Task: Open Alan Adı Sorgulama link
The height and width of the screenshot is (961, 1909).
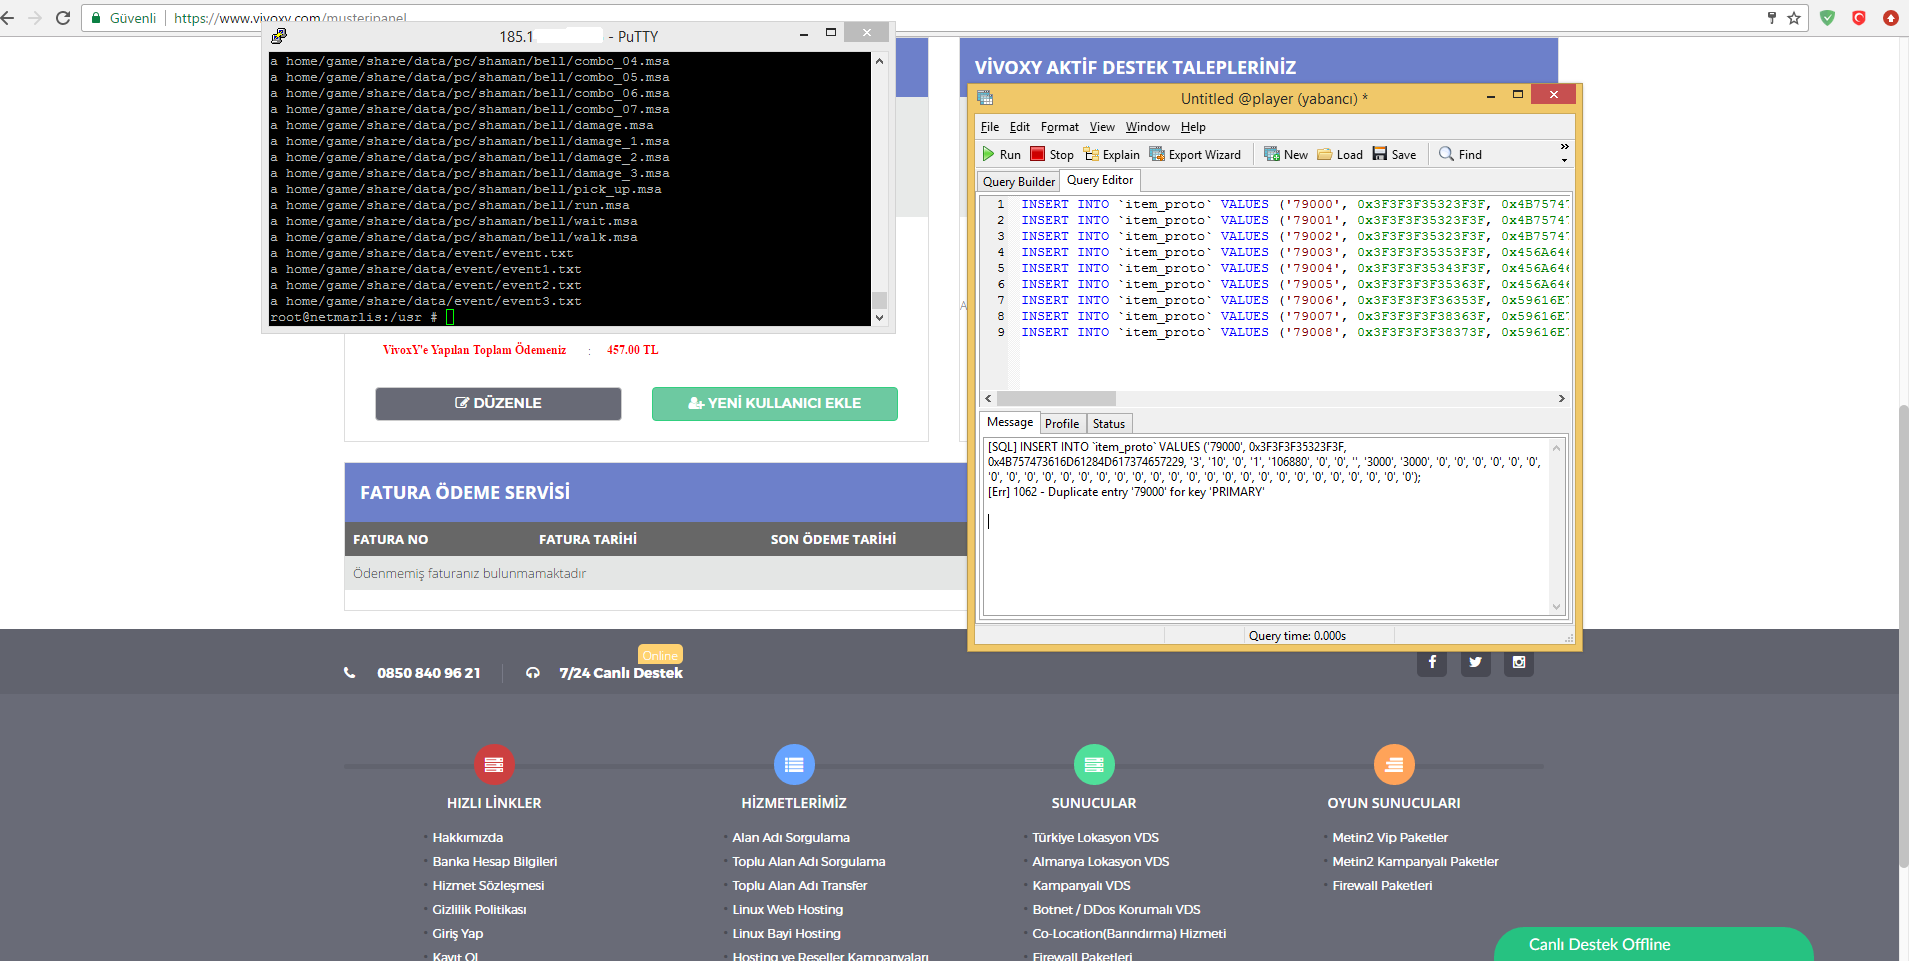Action: coord(790,838)
